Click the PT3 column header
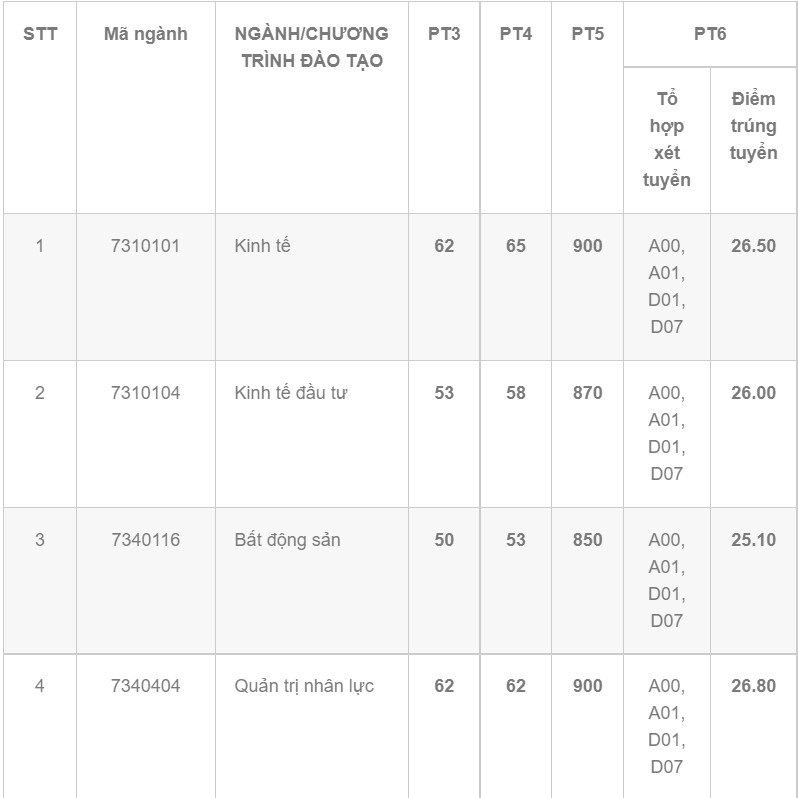This screenshot has height=798, width=798. pos(444,34)
